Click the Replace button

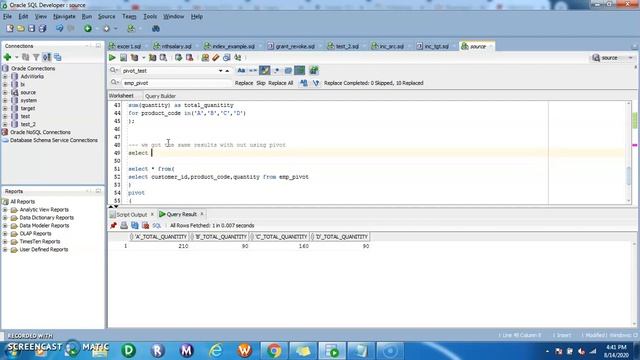[x=244, y=83]
